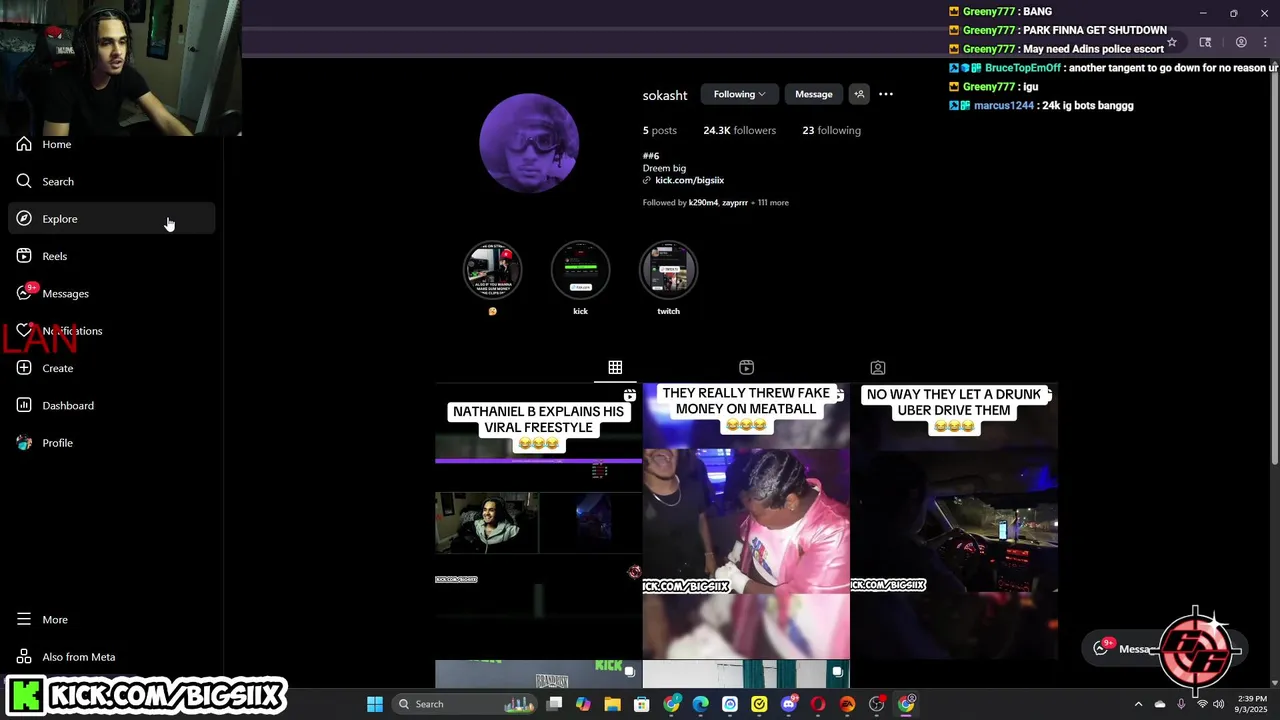
Task: Open OBS Studio from taskbar
Action: [877, 704]
